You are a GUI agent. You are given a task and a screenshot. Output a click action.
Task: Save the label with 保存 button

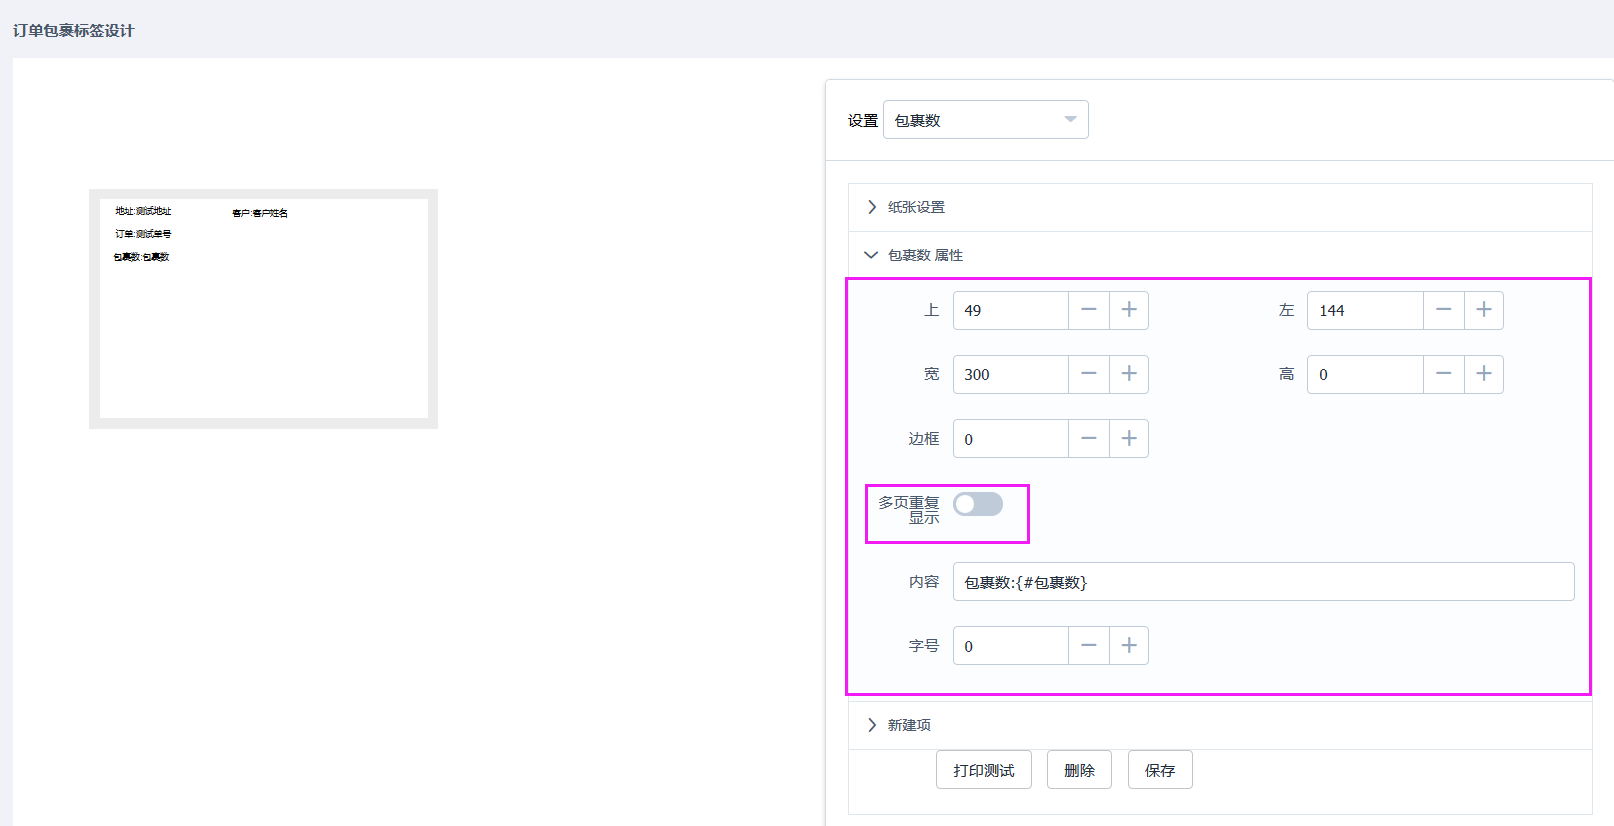pos(1160,770)
